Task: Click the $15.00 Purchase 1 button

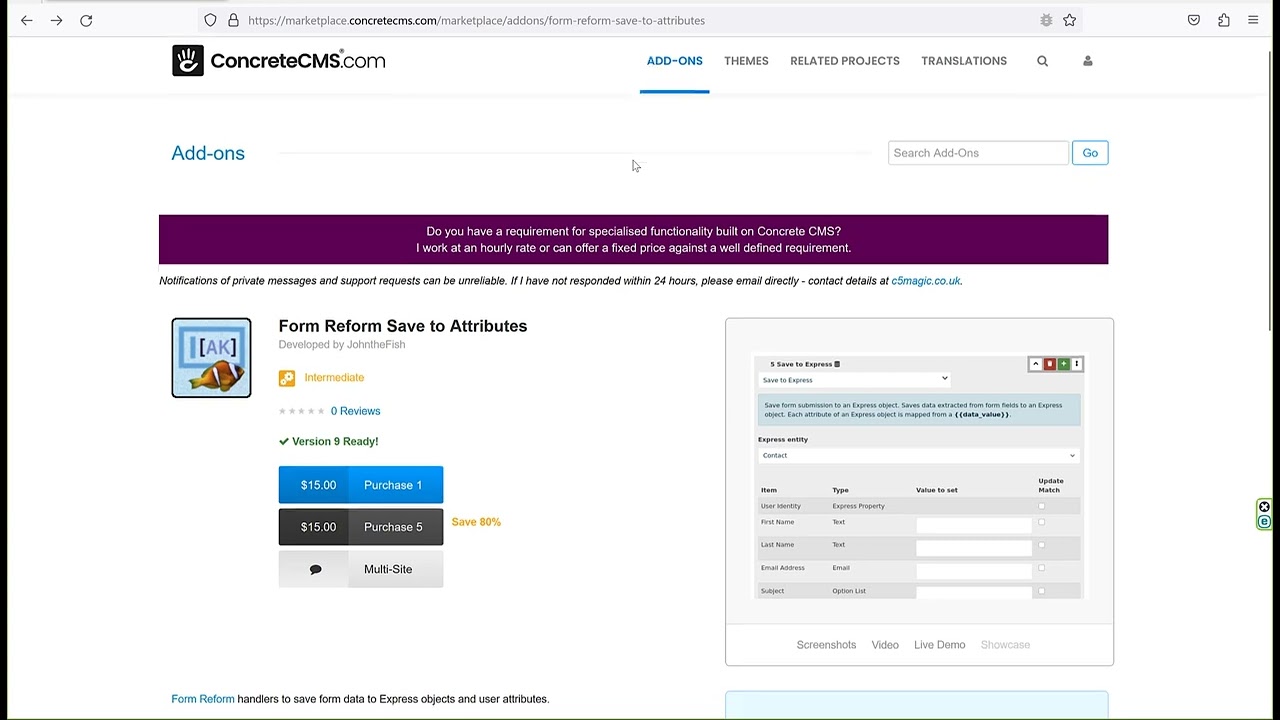Action: 361,485
